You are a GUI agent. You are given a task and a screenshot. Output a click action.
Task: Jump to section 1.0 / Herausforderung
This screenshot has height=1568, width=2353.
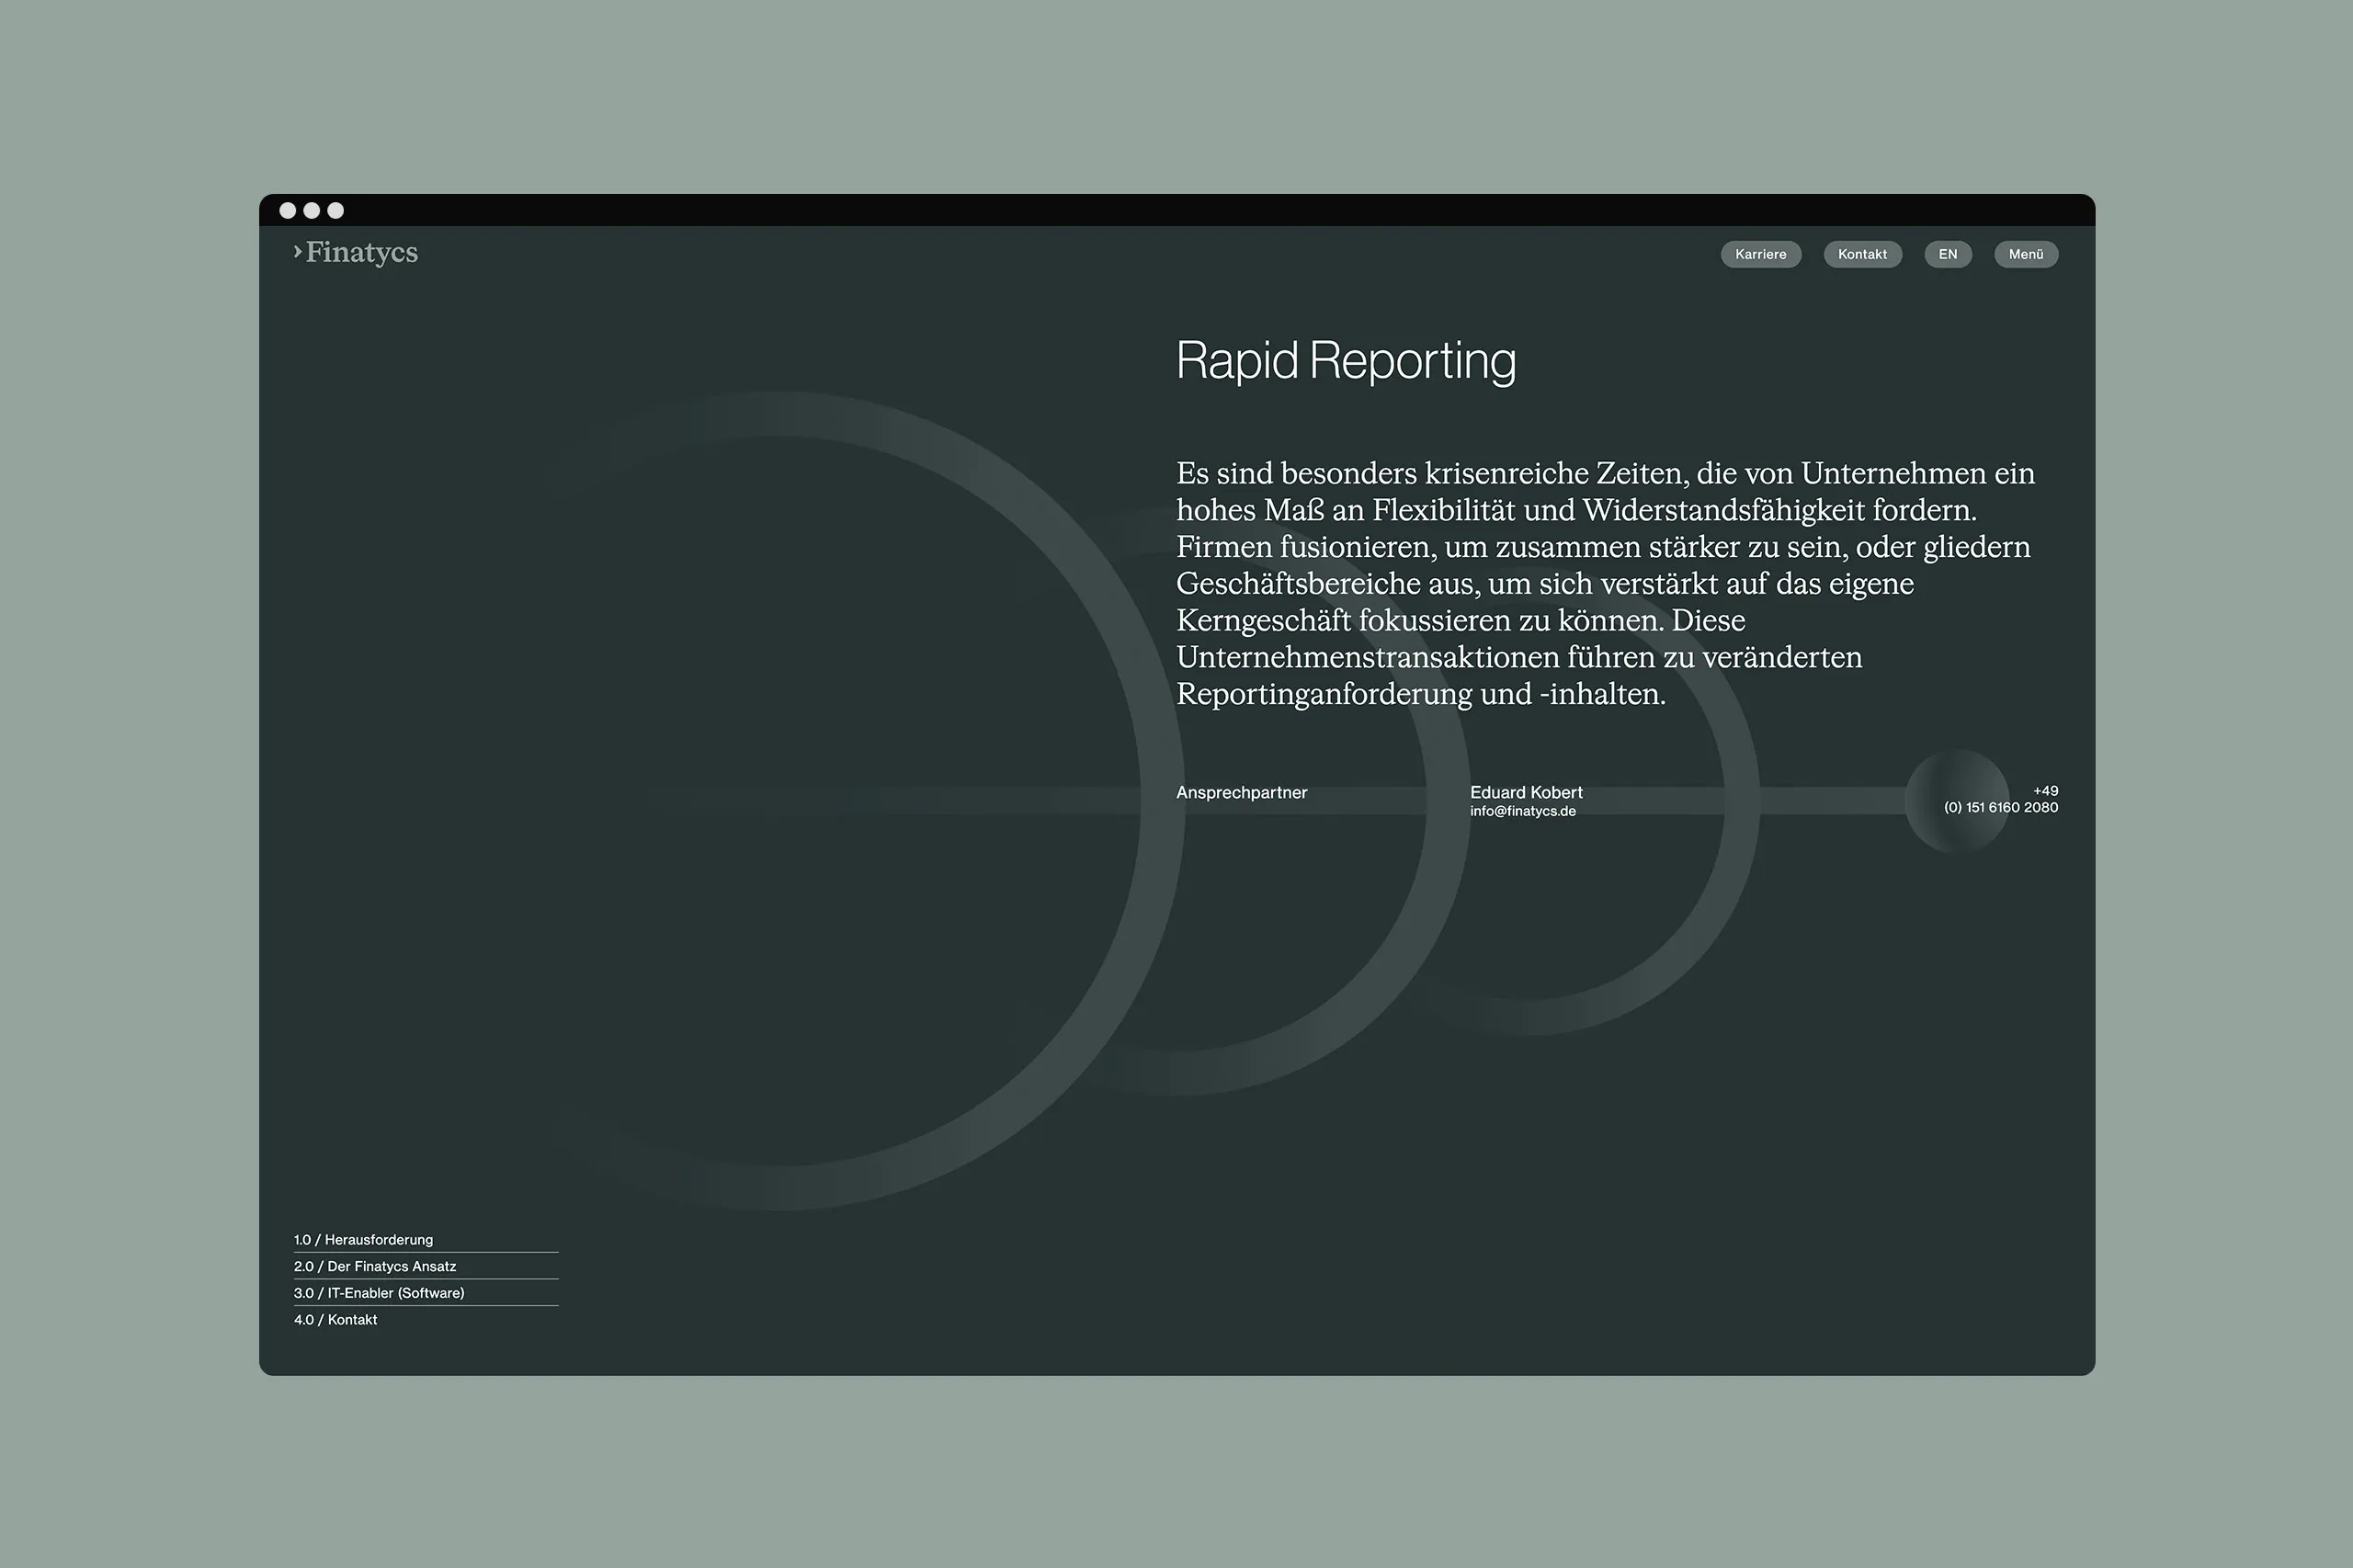pyautogui.click(x=363, y=1239)
